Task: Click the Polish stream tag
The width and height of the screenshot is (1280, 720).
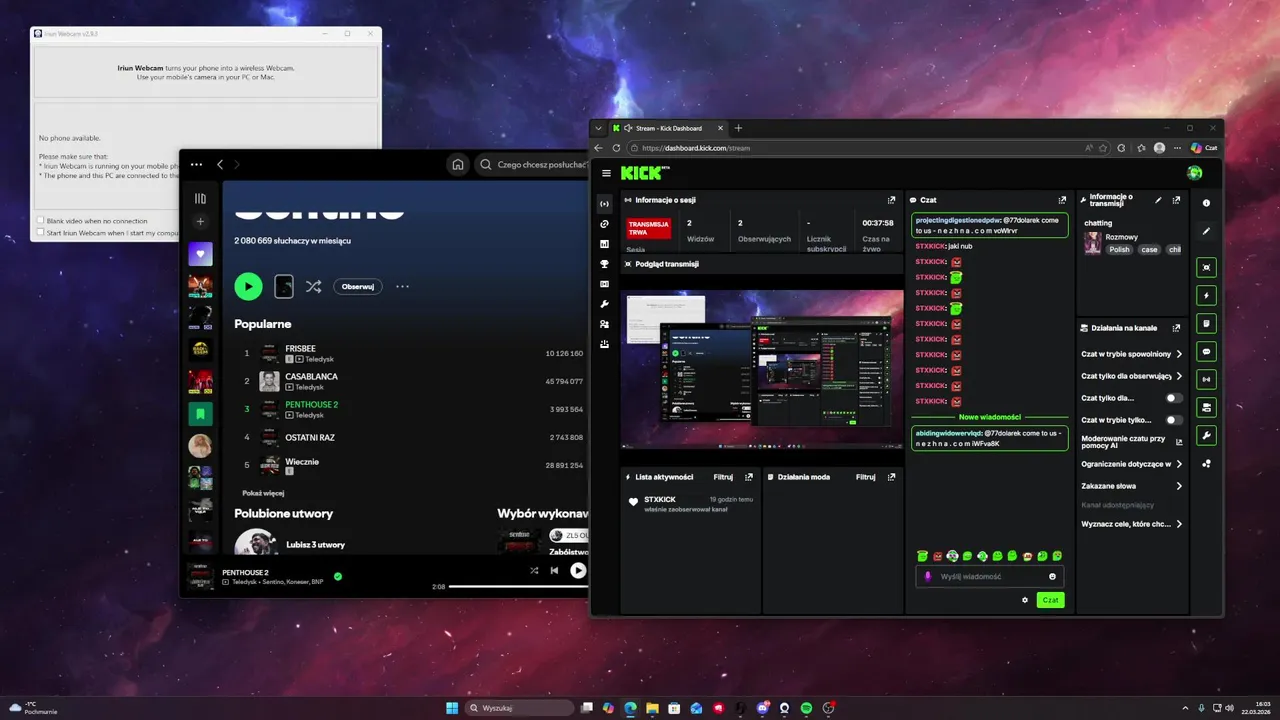Action: point(1119,250)
